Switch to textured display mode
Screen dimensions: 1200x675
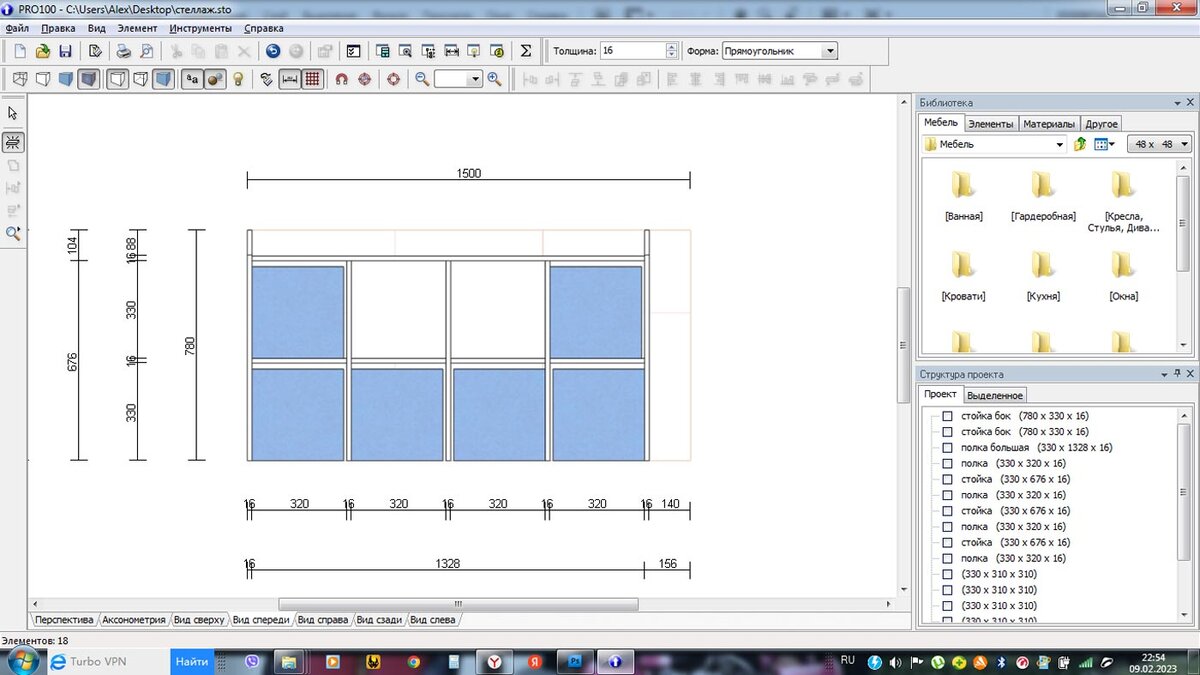88,79
